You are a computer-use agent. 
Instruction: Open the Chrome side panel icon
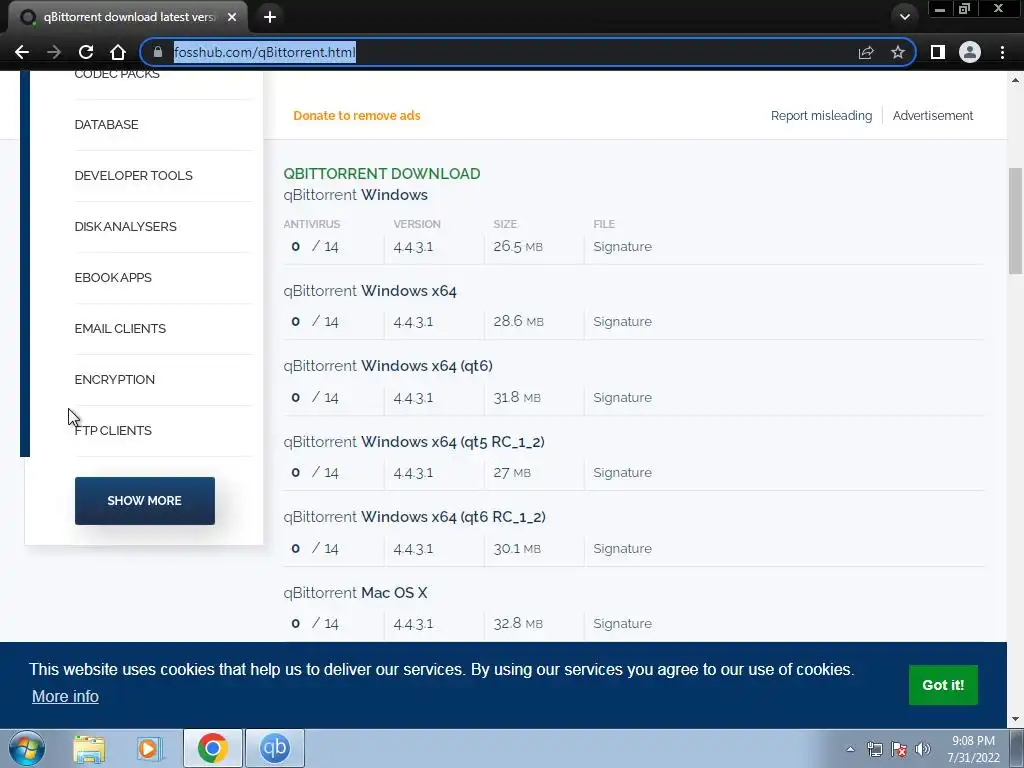[x=938, y=52]
